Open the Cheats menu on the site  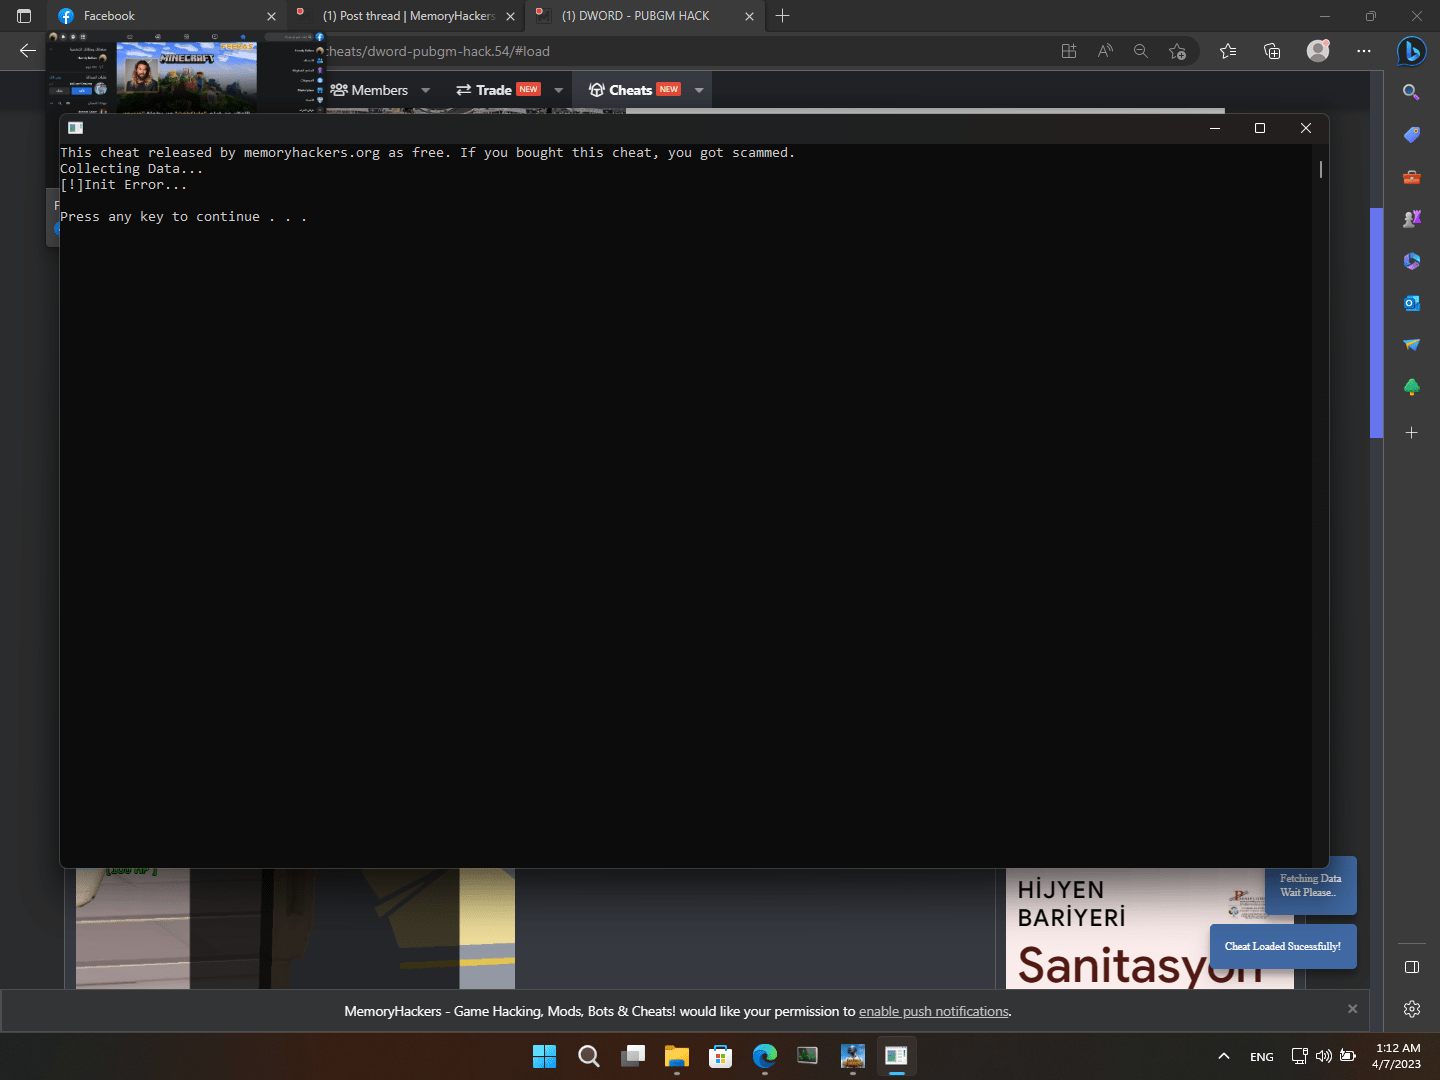pyautogui.click(x=634, y=90)
